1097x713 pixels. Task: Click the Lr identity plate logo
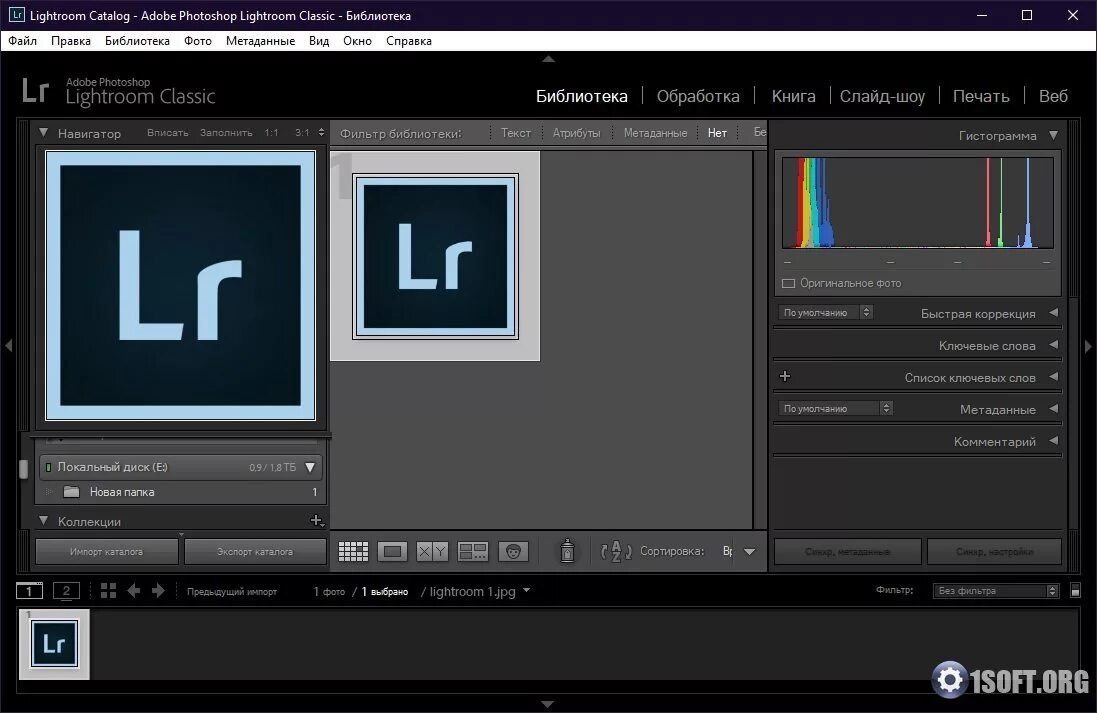(x=35, y=91)
